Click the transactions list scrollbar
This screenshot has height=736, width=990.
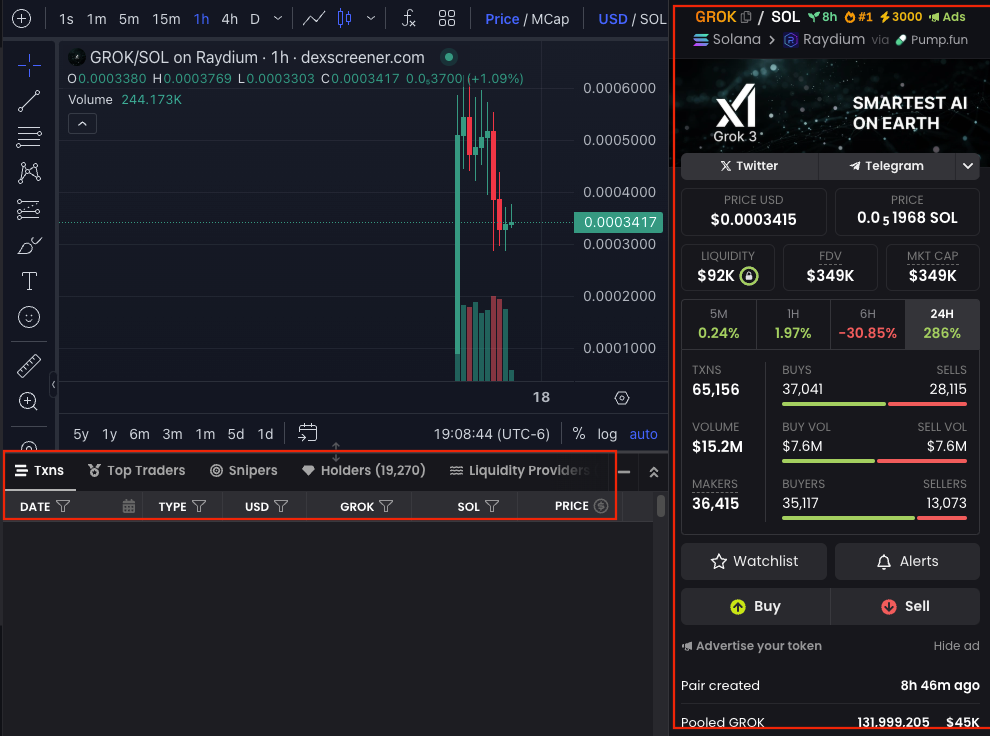click(660, 506)
